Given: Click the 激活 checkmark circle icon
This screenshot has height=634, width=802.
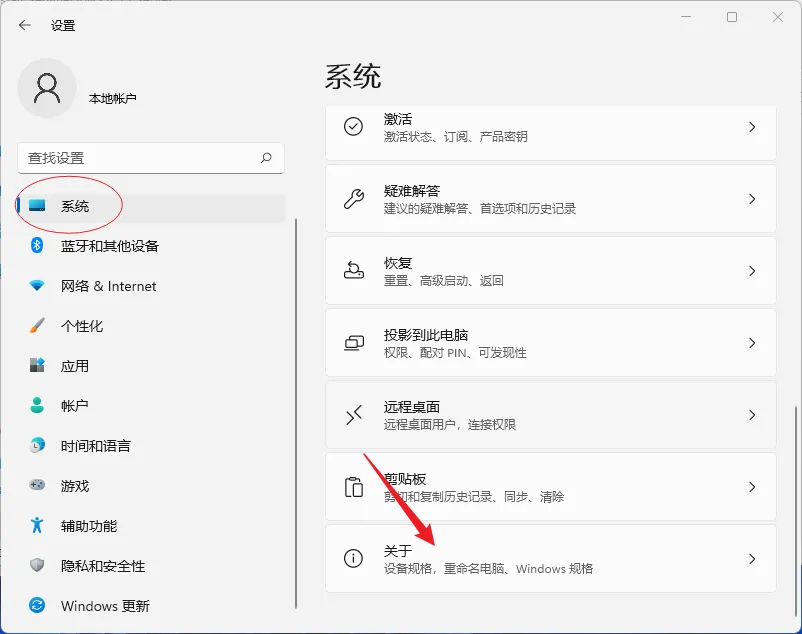Looking at the screenshot, I should point(353,126).
